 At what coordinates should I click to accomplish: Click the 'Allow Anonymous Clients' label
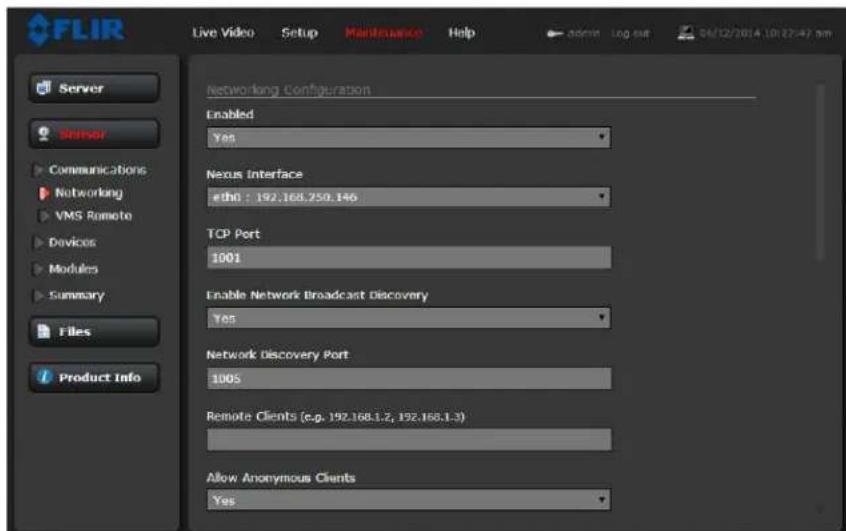pyautogui.click(x=281, y=478)
